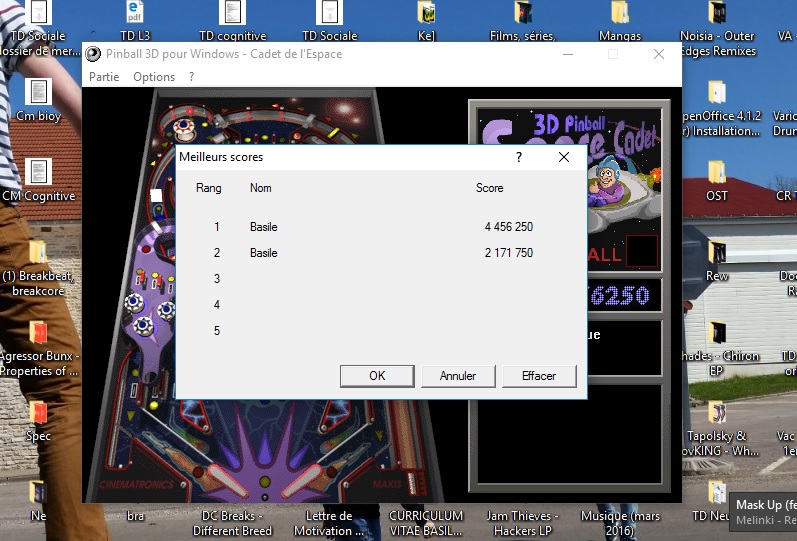Select the Tapolsky & VovKING folder
797x541 pixels.
click(x=717, y=413)
